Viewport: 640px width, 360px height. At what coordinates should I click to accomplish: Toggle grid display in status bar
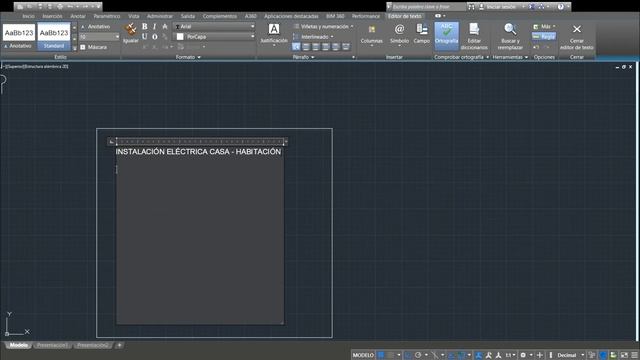click(381, 355)
